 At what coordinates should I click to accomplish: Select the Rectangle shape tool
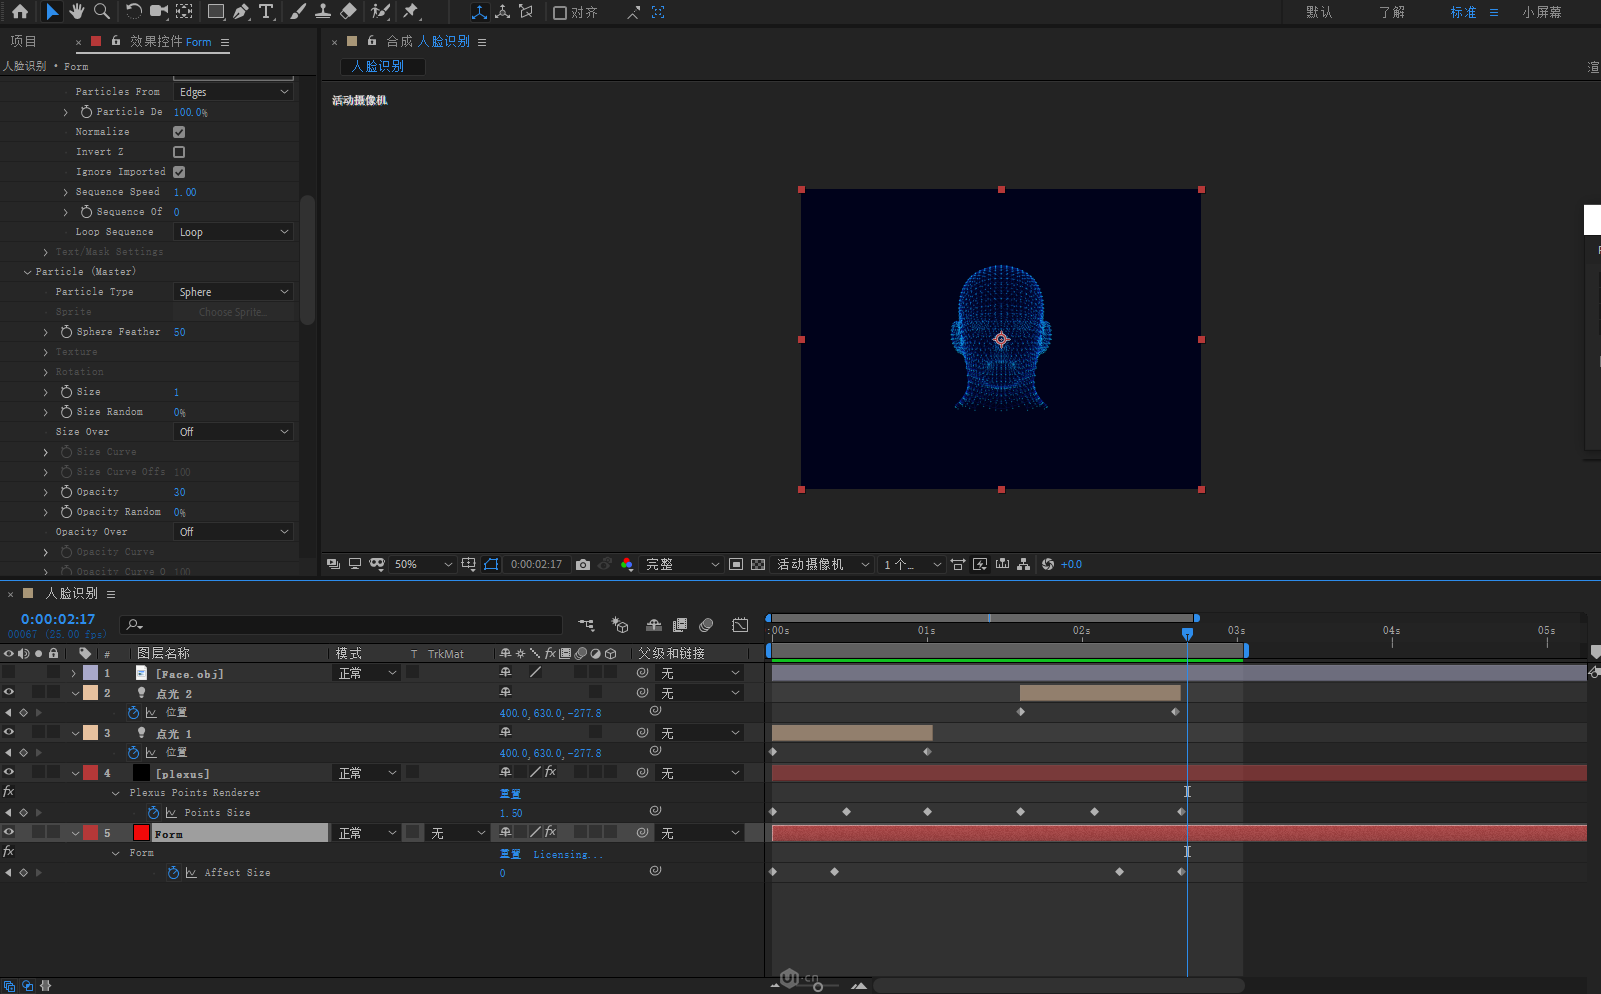[215, 12]
